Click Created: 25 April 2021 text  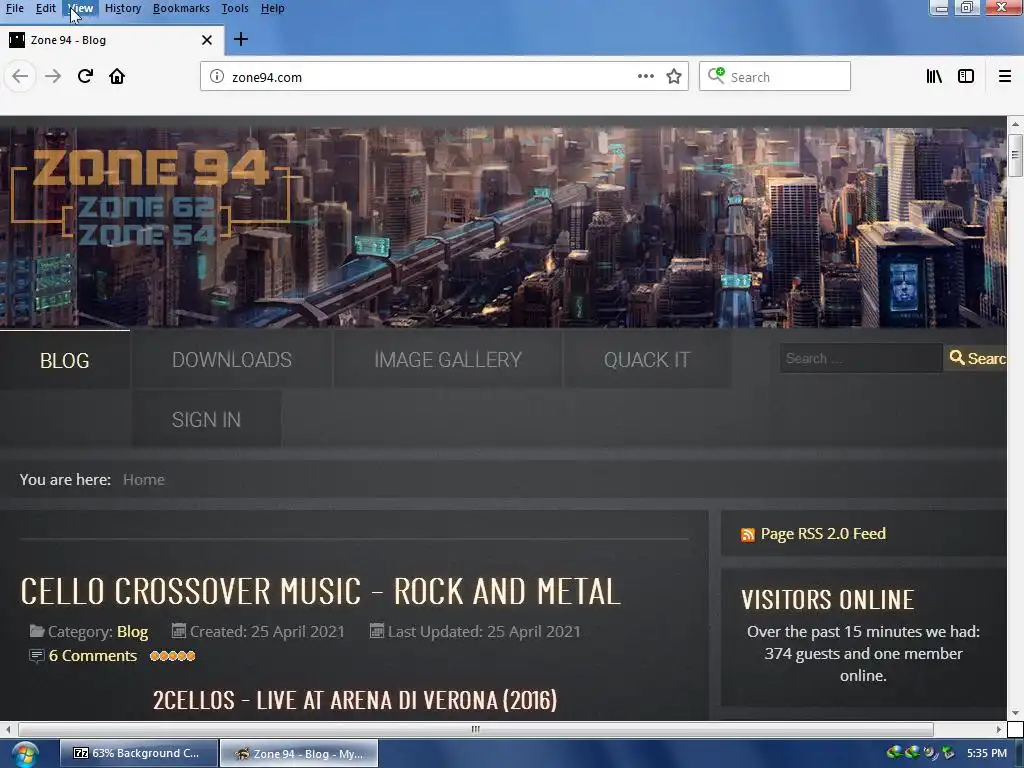pyautogui.click(x=266, y=632)
